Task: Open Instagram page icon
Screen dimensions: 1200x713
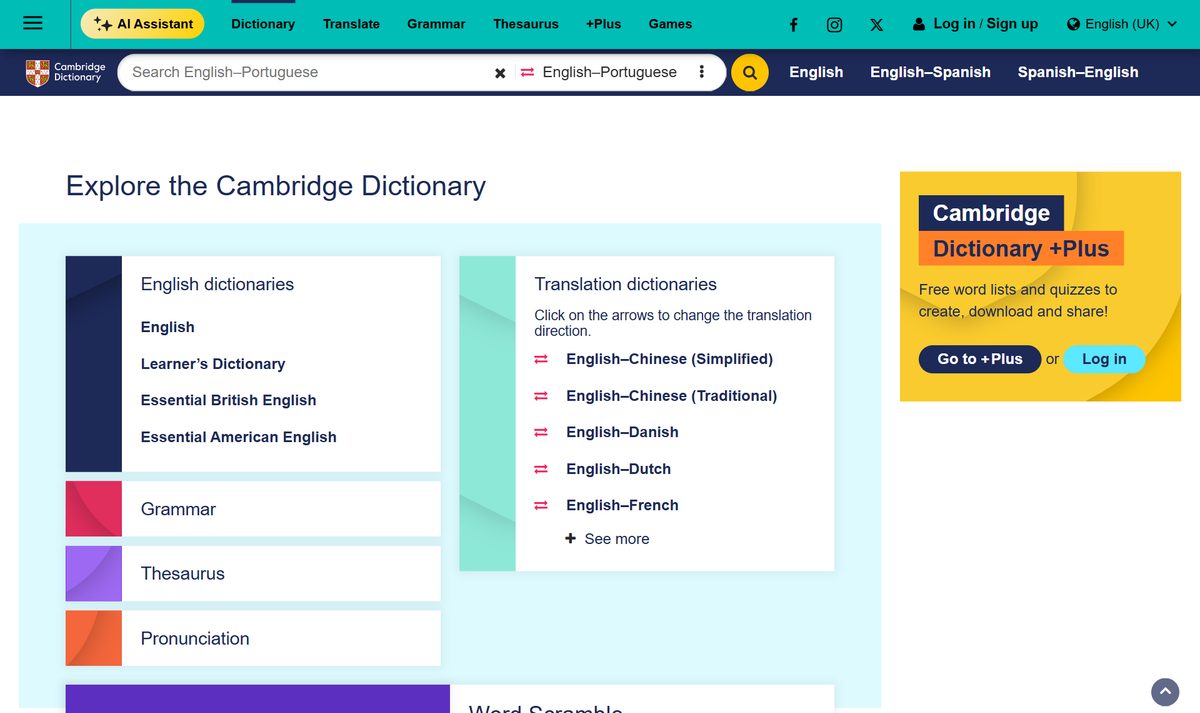Action: (x=835, y=24)
